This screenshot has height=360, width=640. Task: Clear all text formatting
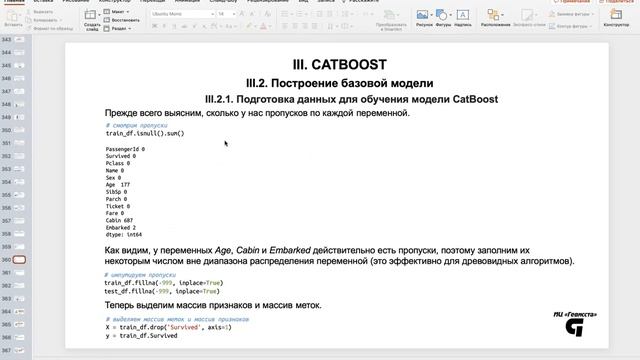pos(267,14)
